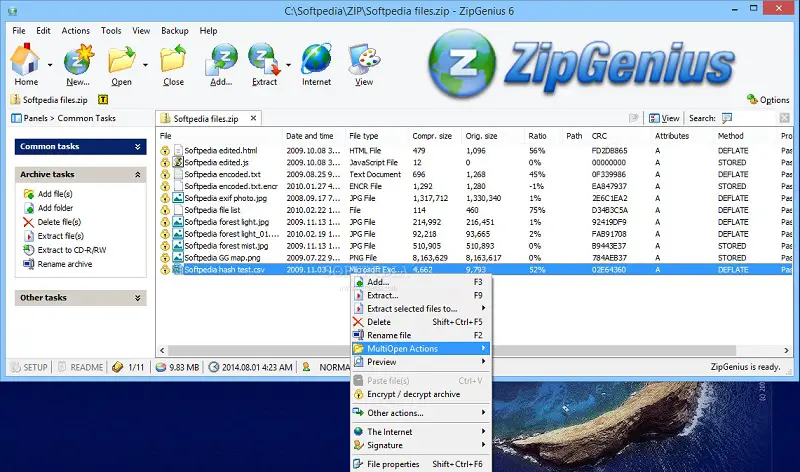Open the Edit menu
Image resolution: width=800 pixels, height=472 pixels.
43,31
